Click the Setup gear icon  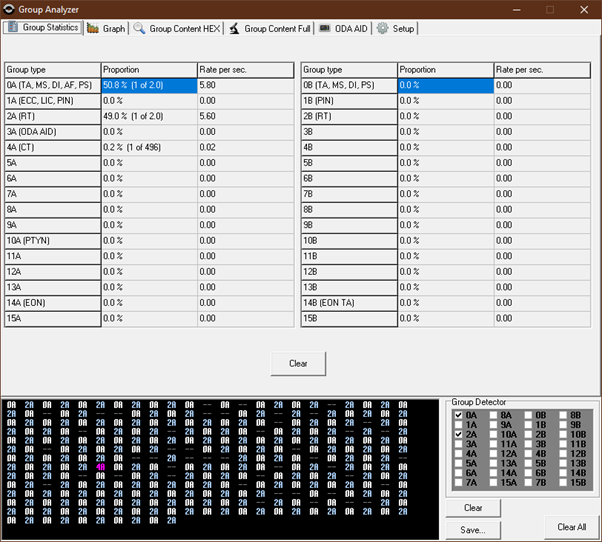click(x=382, y=29)
